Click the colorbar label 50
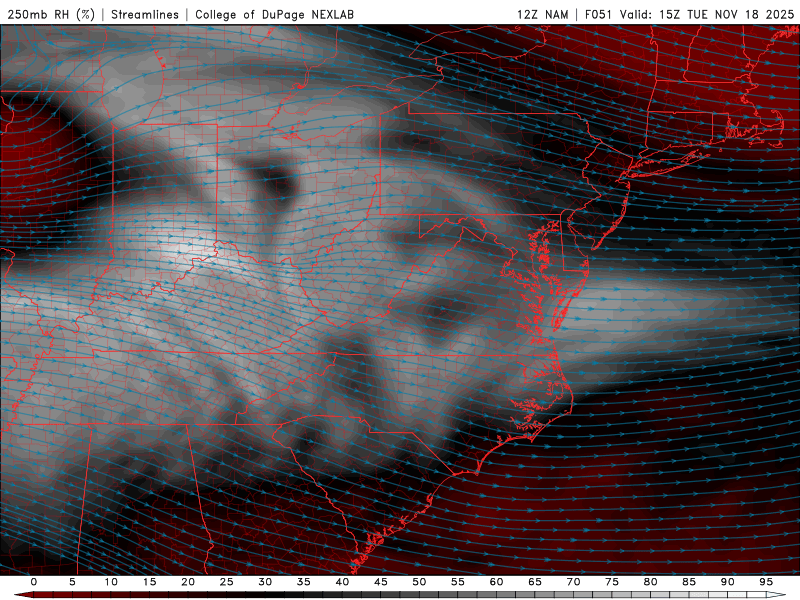This screenshot has width=800, height=600. point(419,582)
